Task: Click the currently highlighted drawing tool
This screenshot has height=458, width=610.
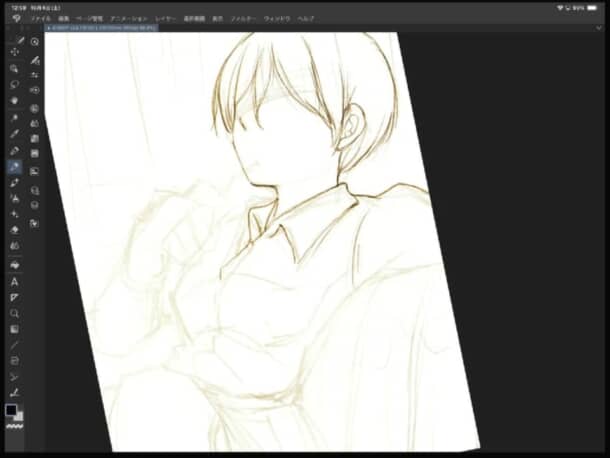Action: [x=15, y=167]
